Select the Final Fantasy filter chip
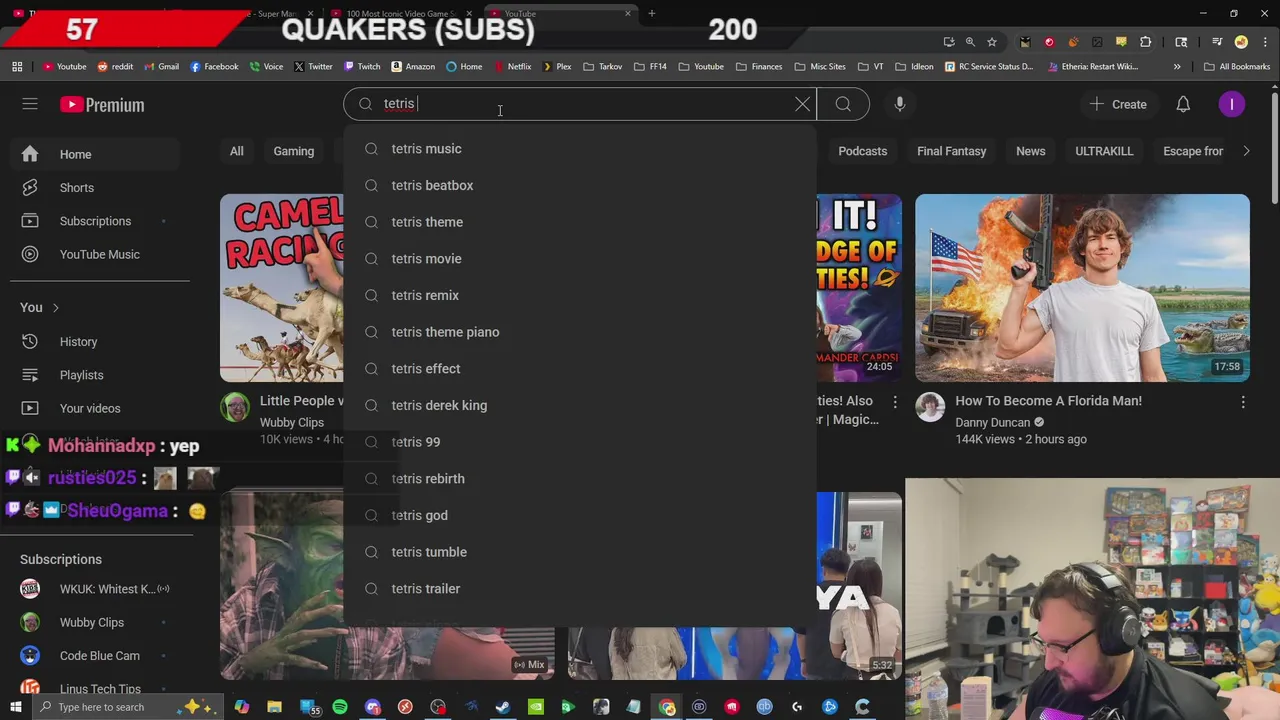 tap(951, 151)
